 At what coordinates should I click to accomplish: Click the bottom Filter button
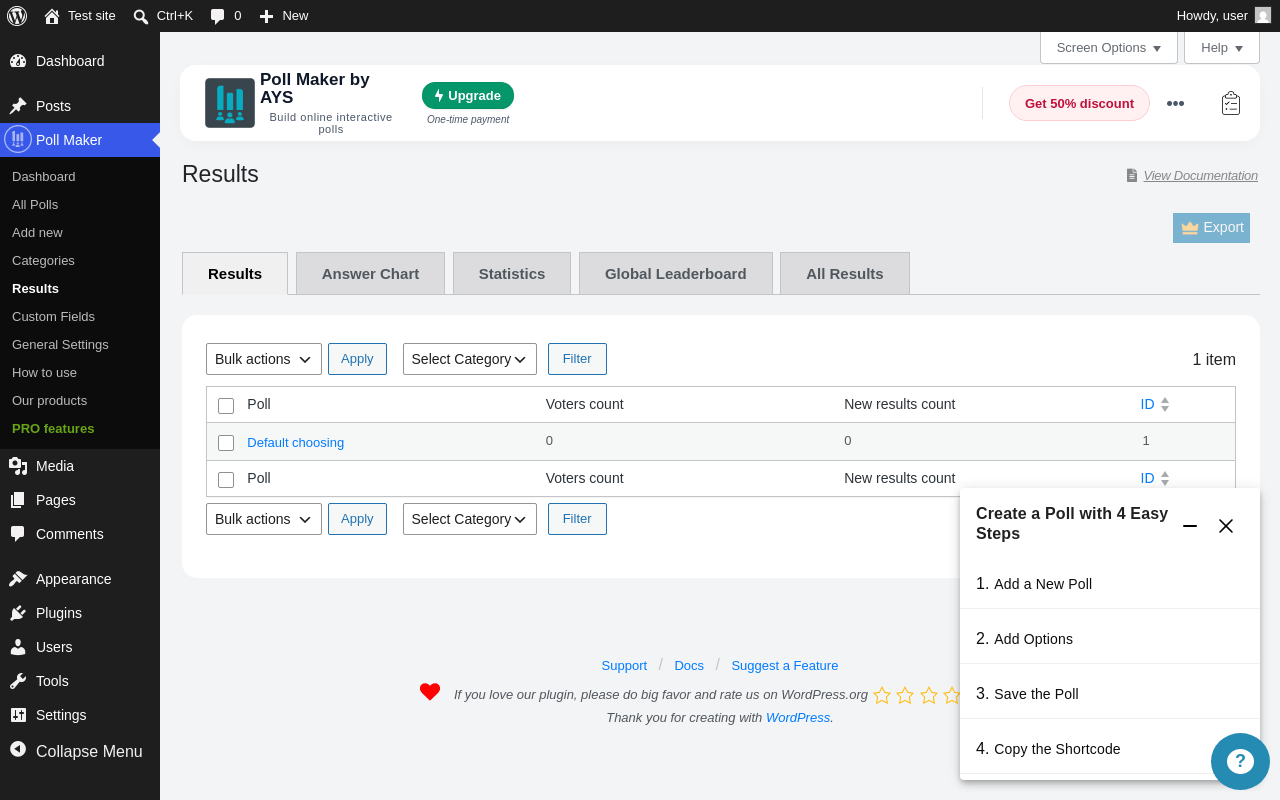pos(577,519)
